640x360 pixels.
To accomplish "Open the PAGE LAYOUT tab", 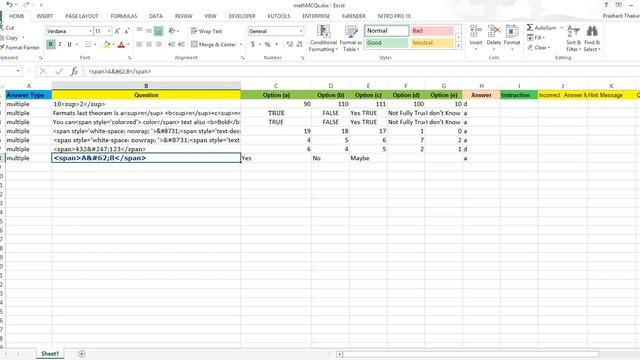I will (x=82, y=16).
